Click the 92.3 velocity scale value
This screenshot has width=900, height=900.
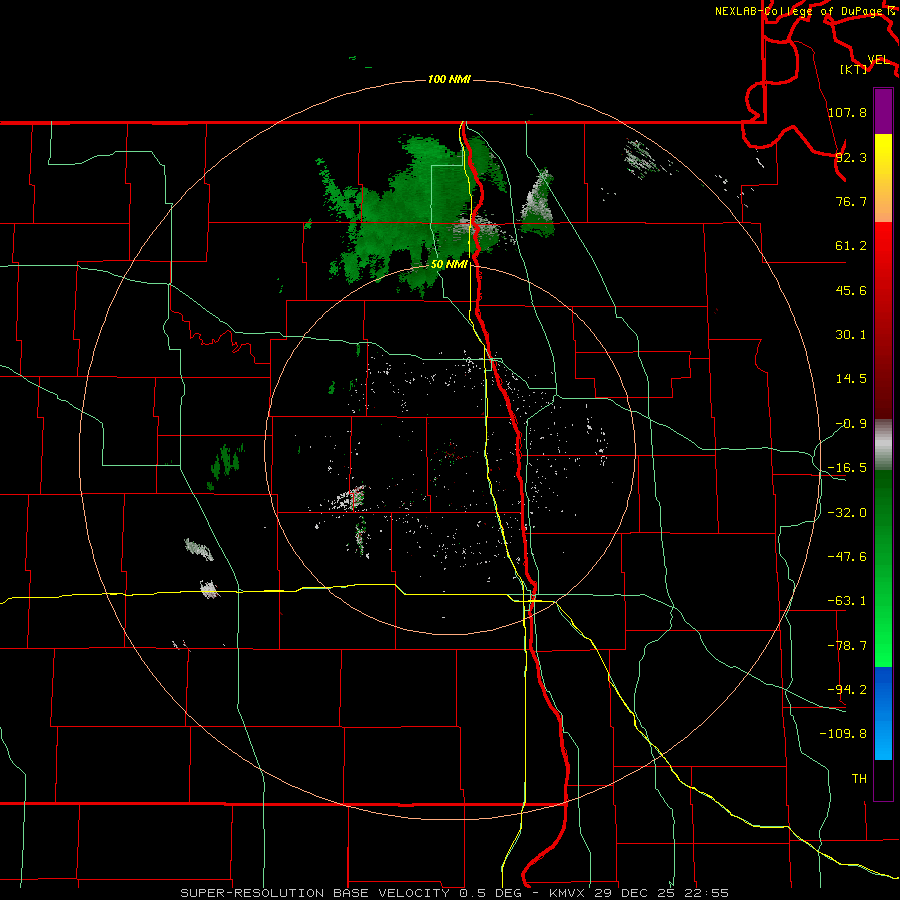click(851, 157)
